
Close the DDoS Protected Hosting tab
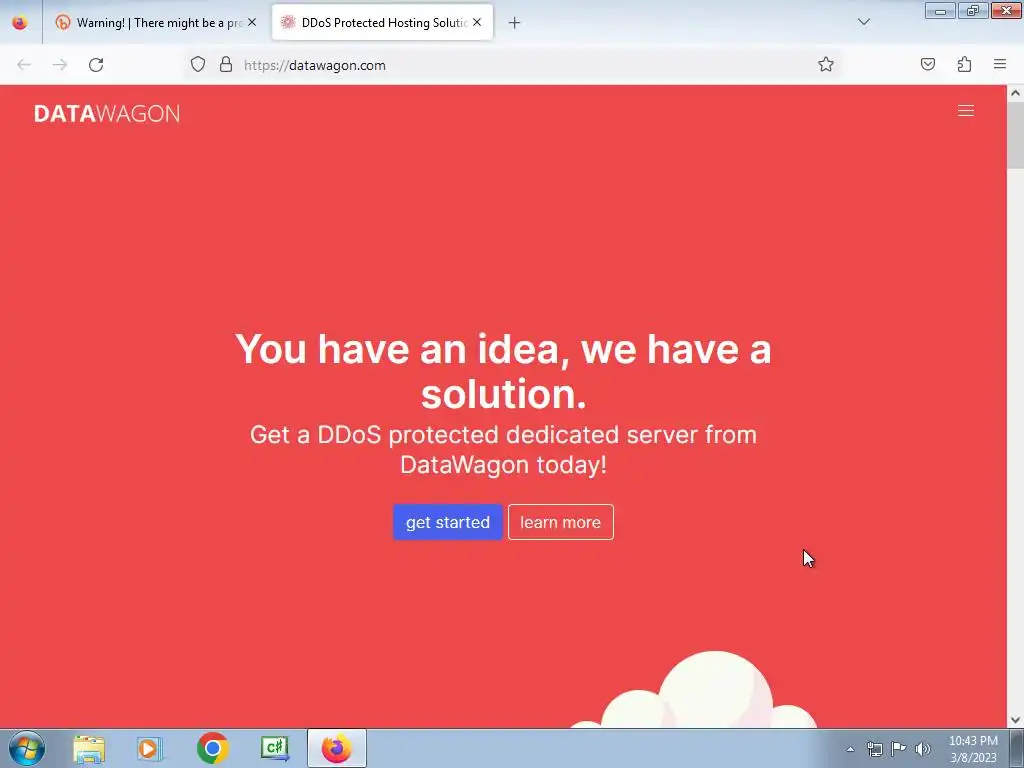point(477,22)
